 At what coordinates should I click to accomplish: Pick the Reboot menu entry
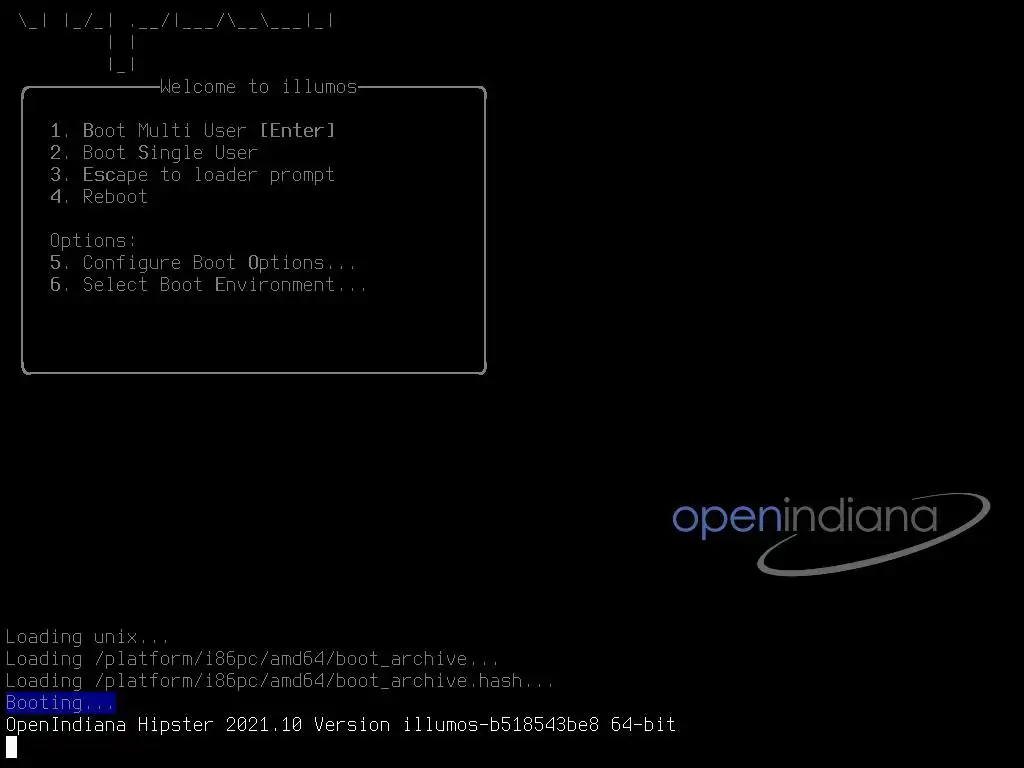pyautogui.click(x=99, y=197)
